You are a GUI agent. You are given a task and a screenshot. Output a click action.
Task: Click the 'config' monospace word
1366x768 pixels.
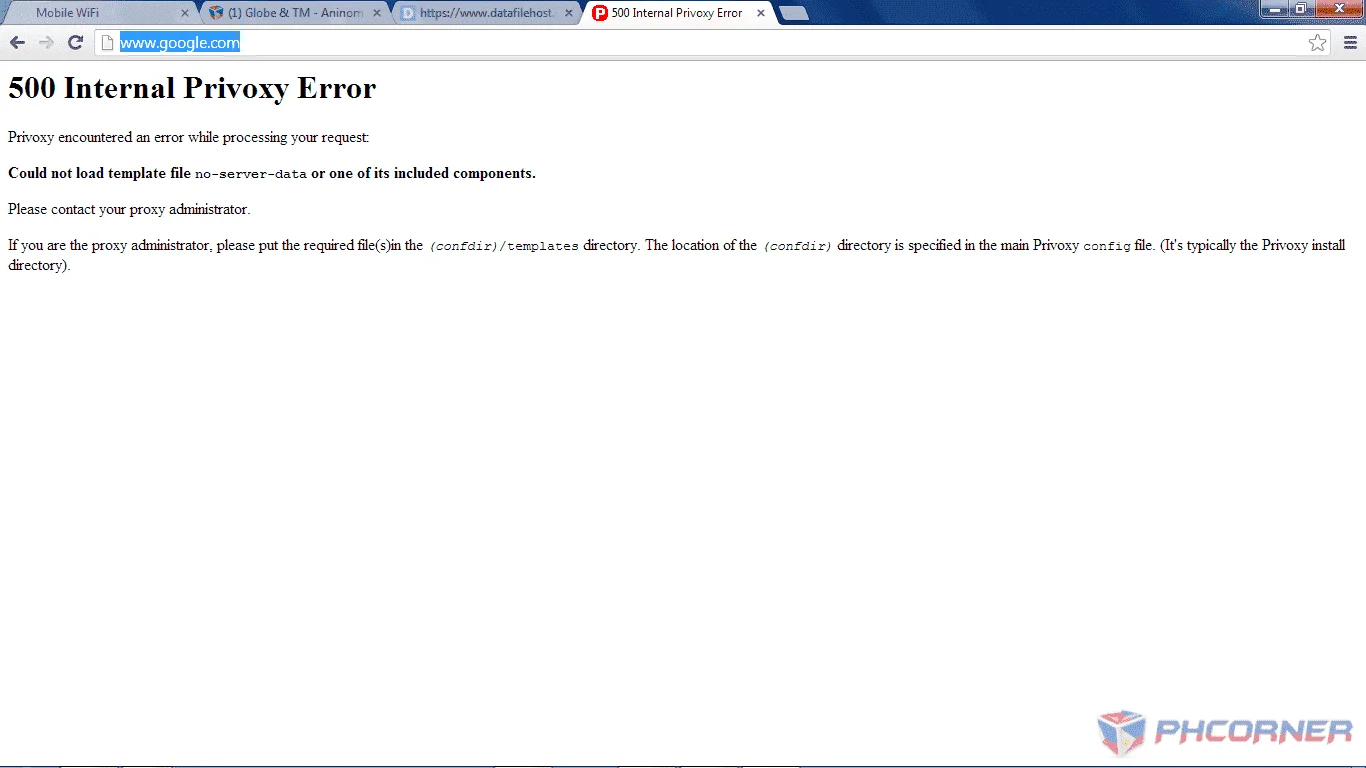coord(1107,246)
